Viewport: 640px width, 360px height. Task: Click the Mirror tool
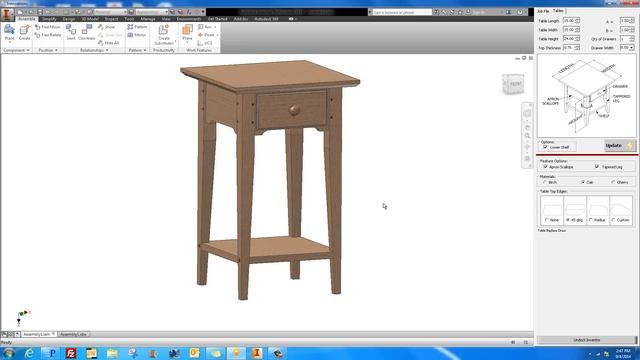pyautogui.click(x=136, y=35)
